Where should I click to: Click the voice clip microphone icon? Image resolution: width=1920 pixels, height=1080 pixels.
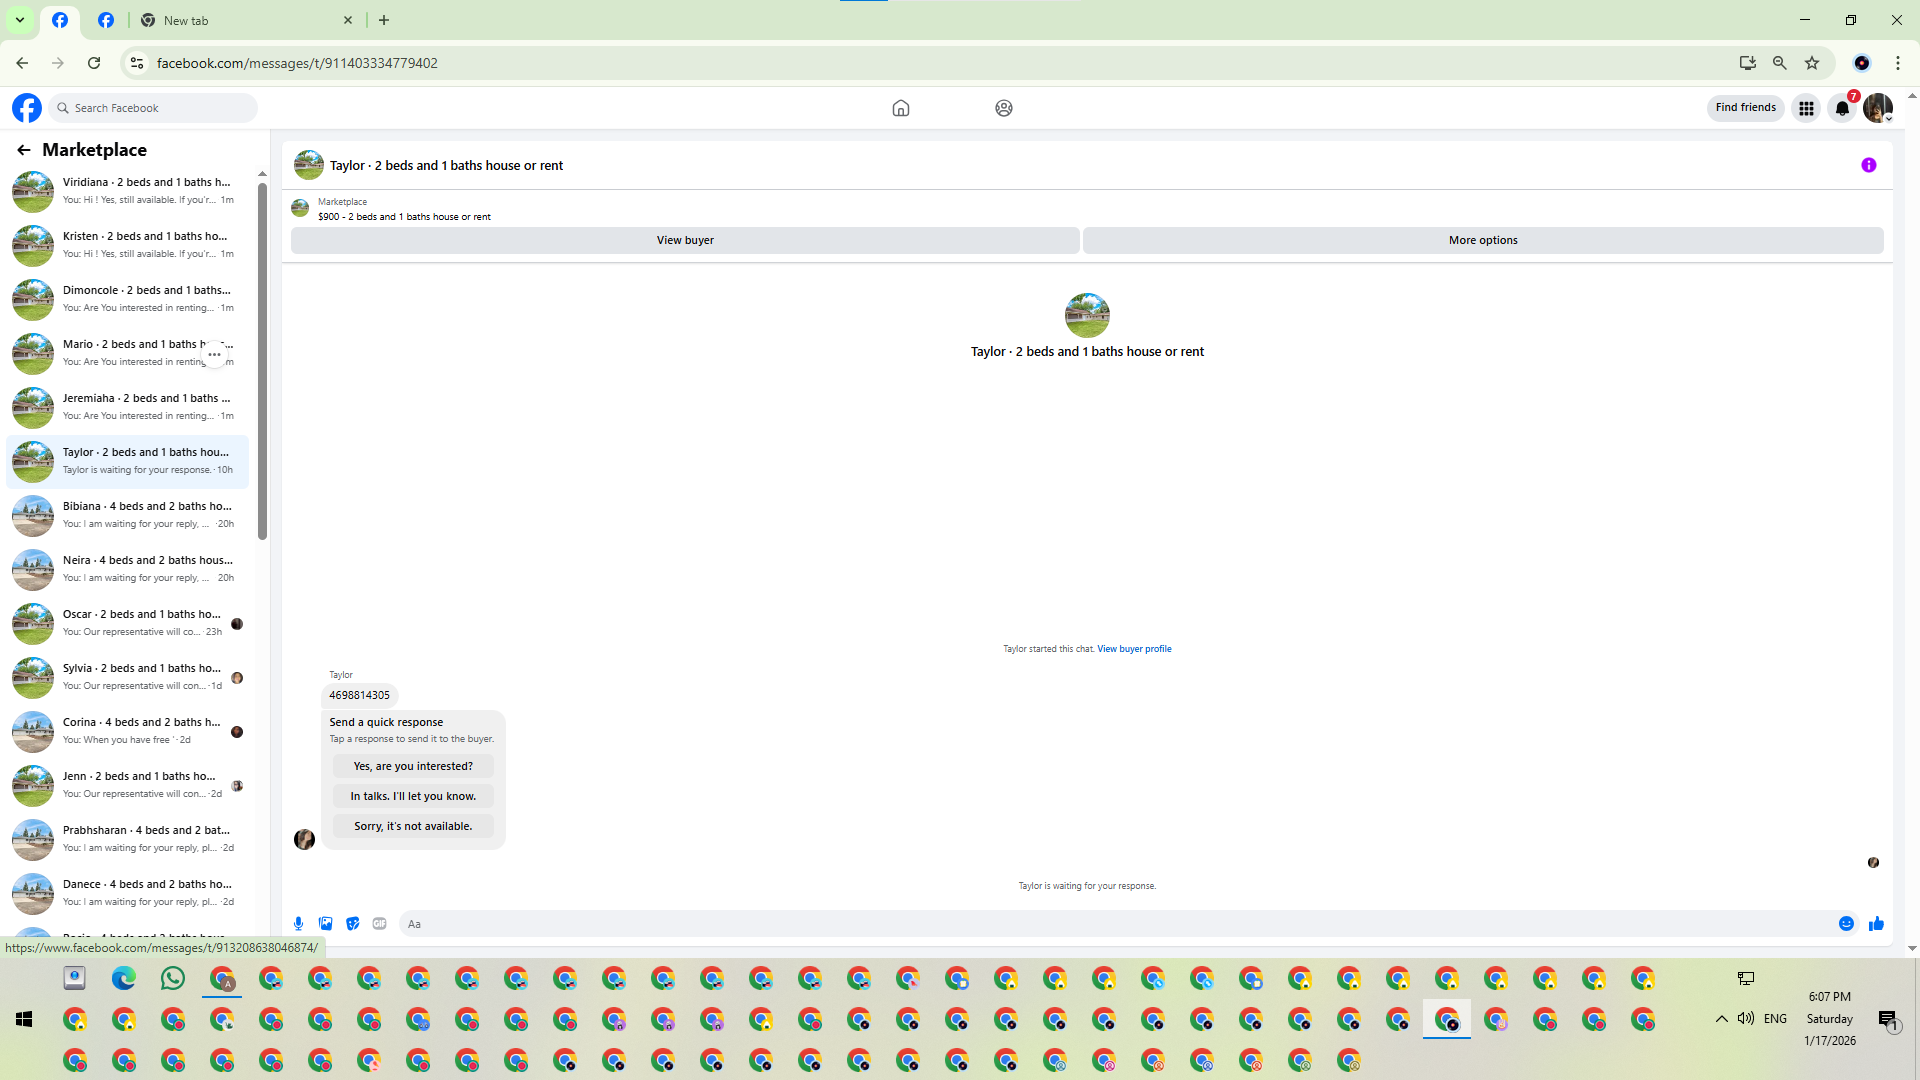pos(298,924)
